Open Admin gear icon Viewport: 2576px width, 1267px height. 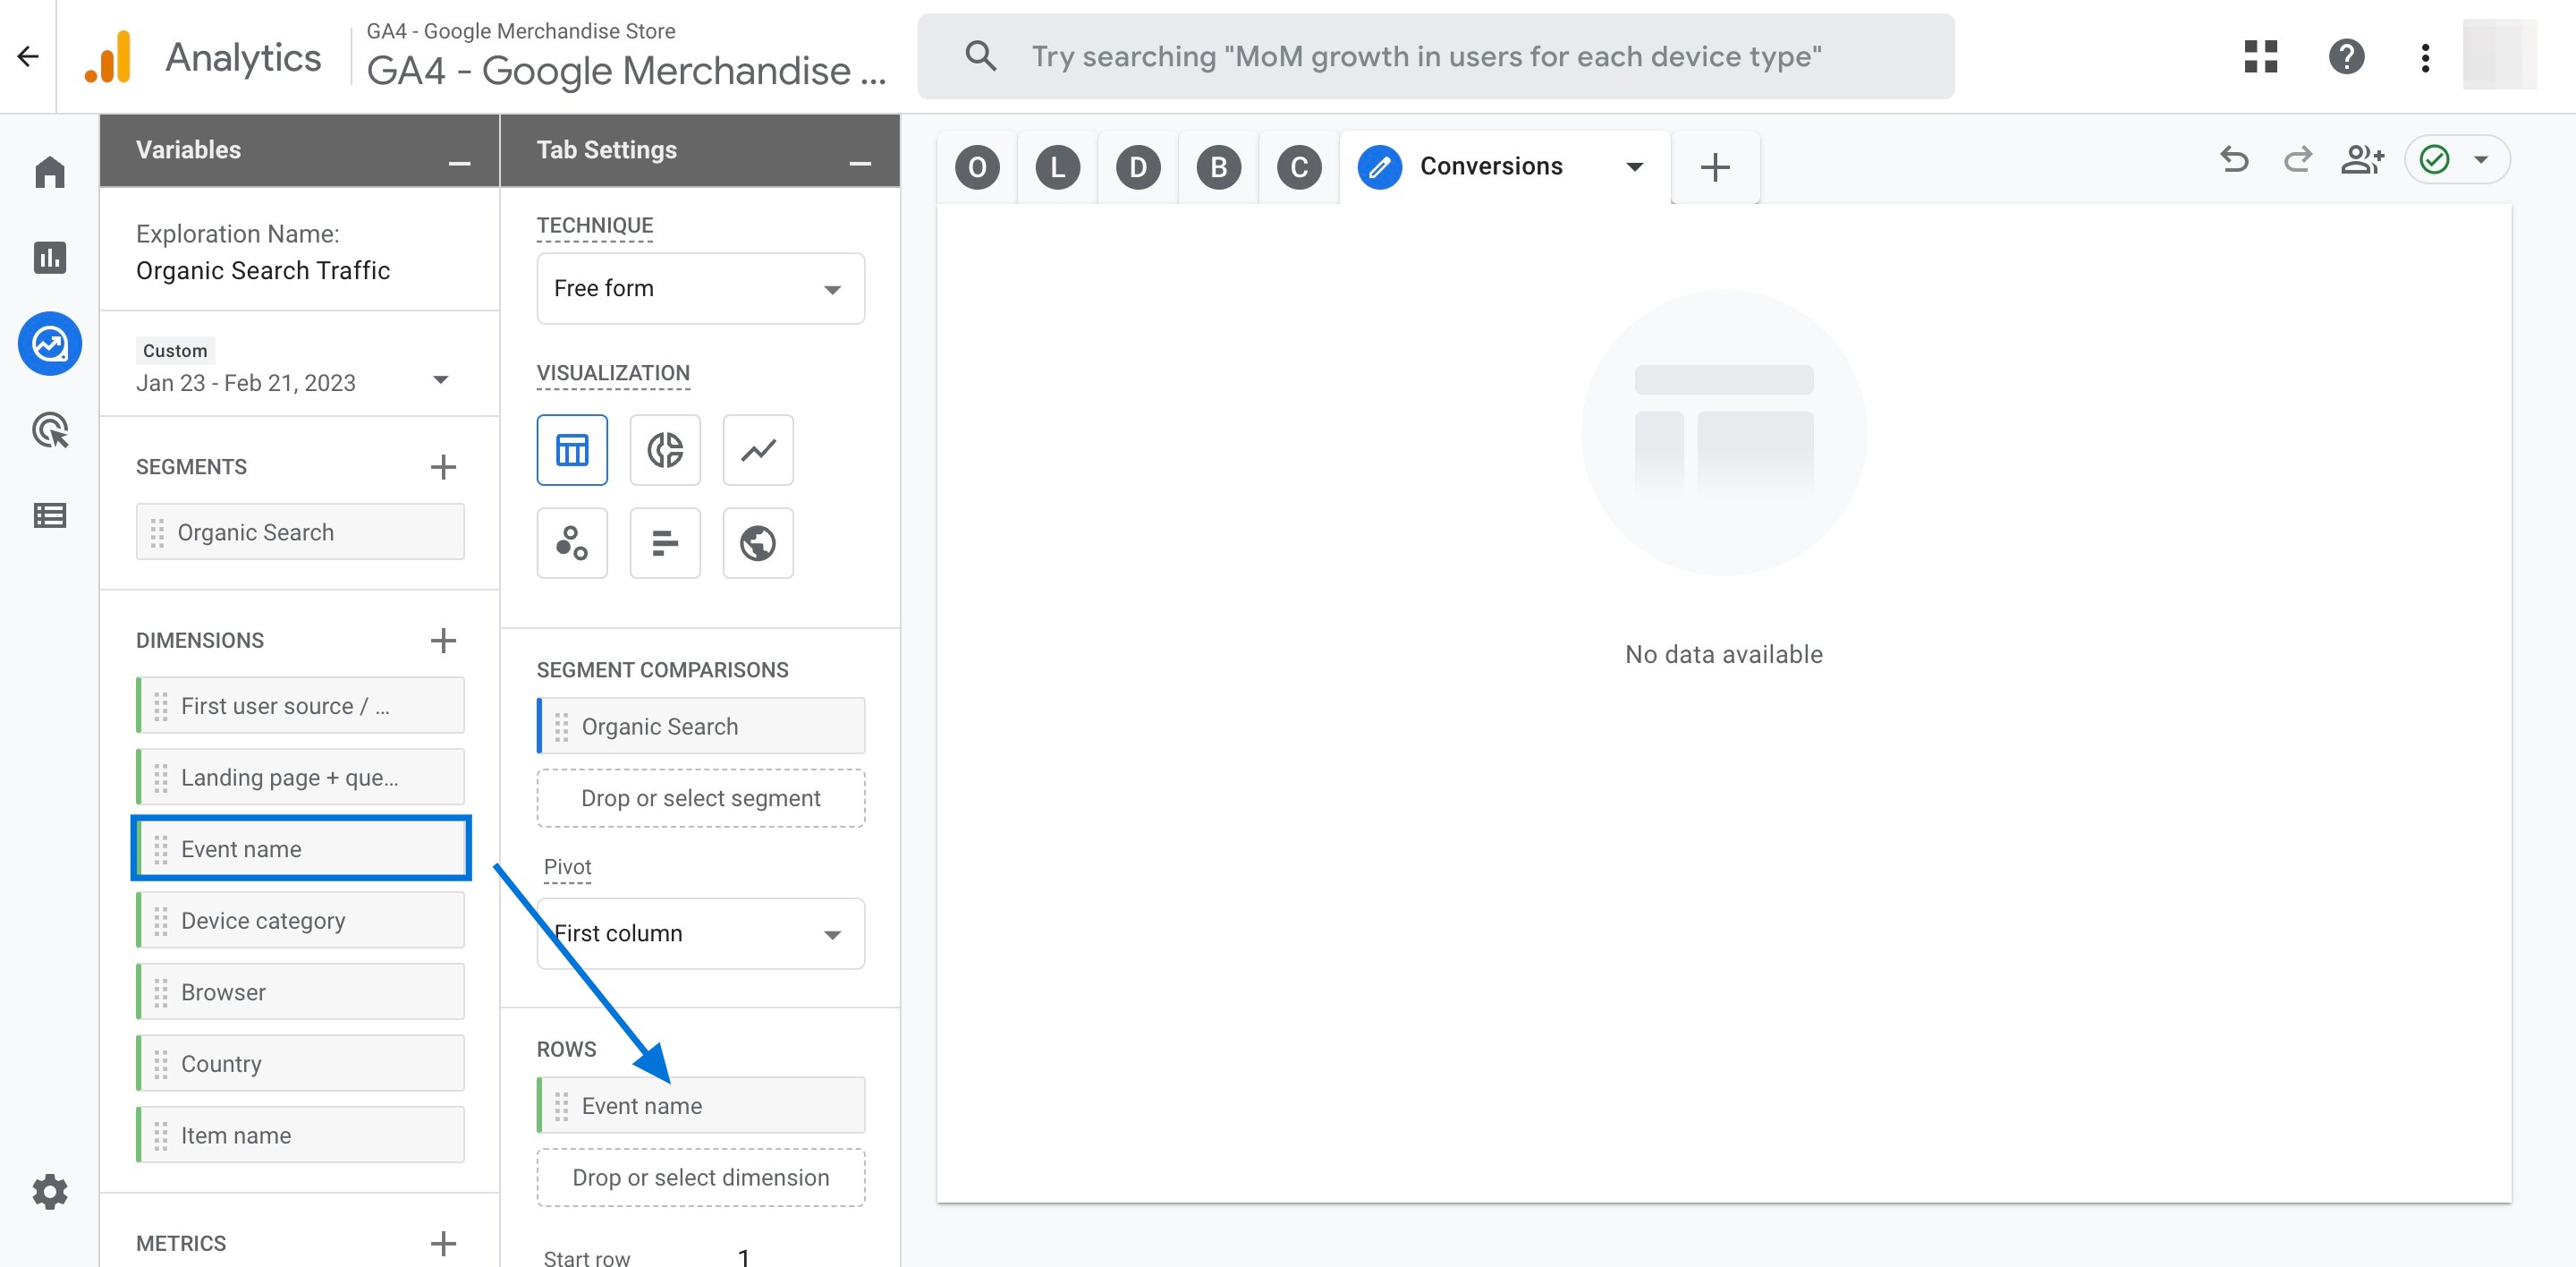pyautogui.click(x=50, y=1191)
